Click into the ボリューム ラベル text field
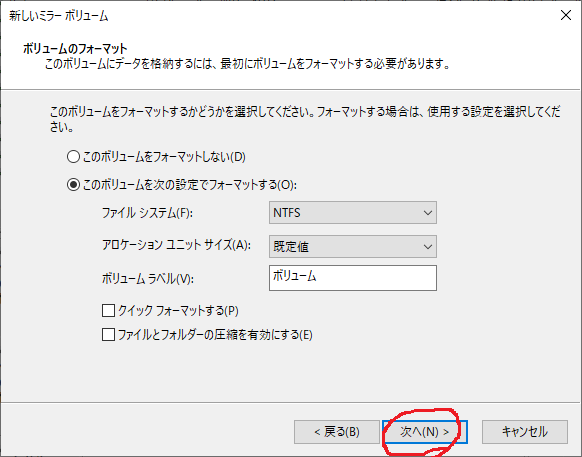 click(353, 278)
